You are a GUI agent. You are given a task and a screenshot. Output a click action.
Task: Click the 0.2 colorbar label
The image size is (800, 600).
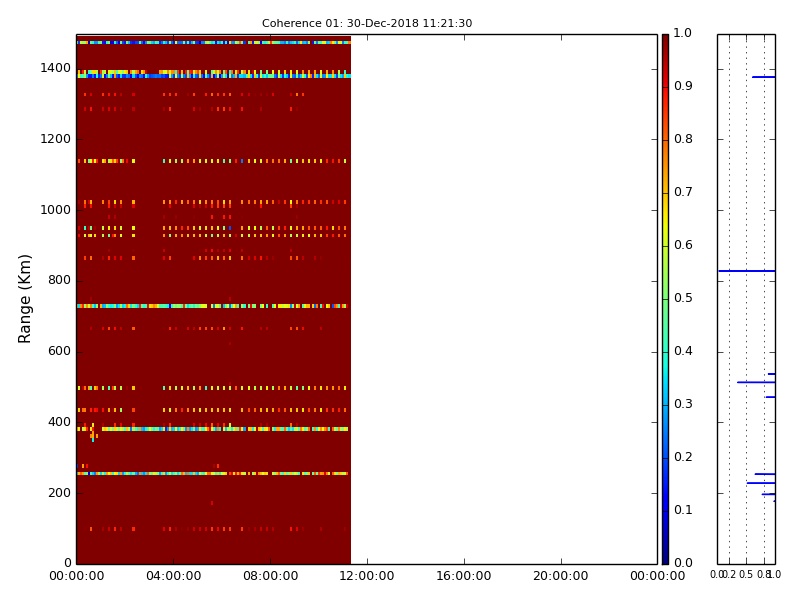click(x=683, y=457)
